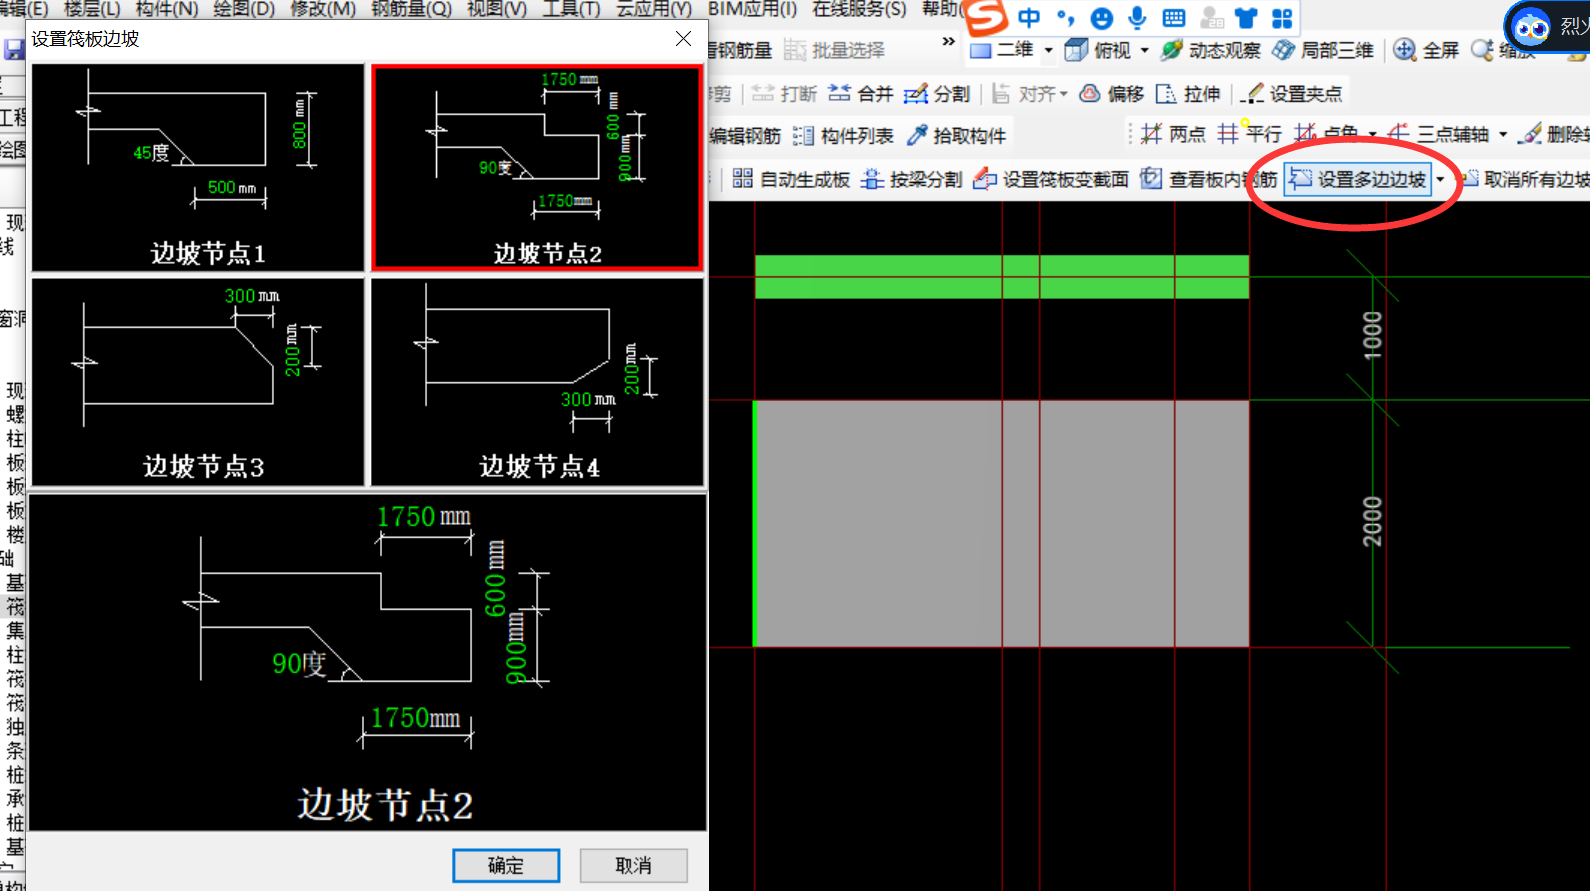This screenshot has width=1590, height=891.
Task: Select the 平行 parallel axis tool
Action: click(1249, 134)
